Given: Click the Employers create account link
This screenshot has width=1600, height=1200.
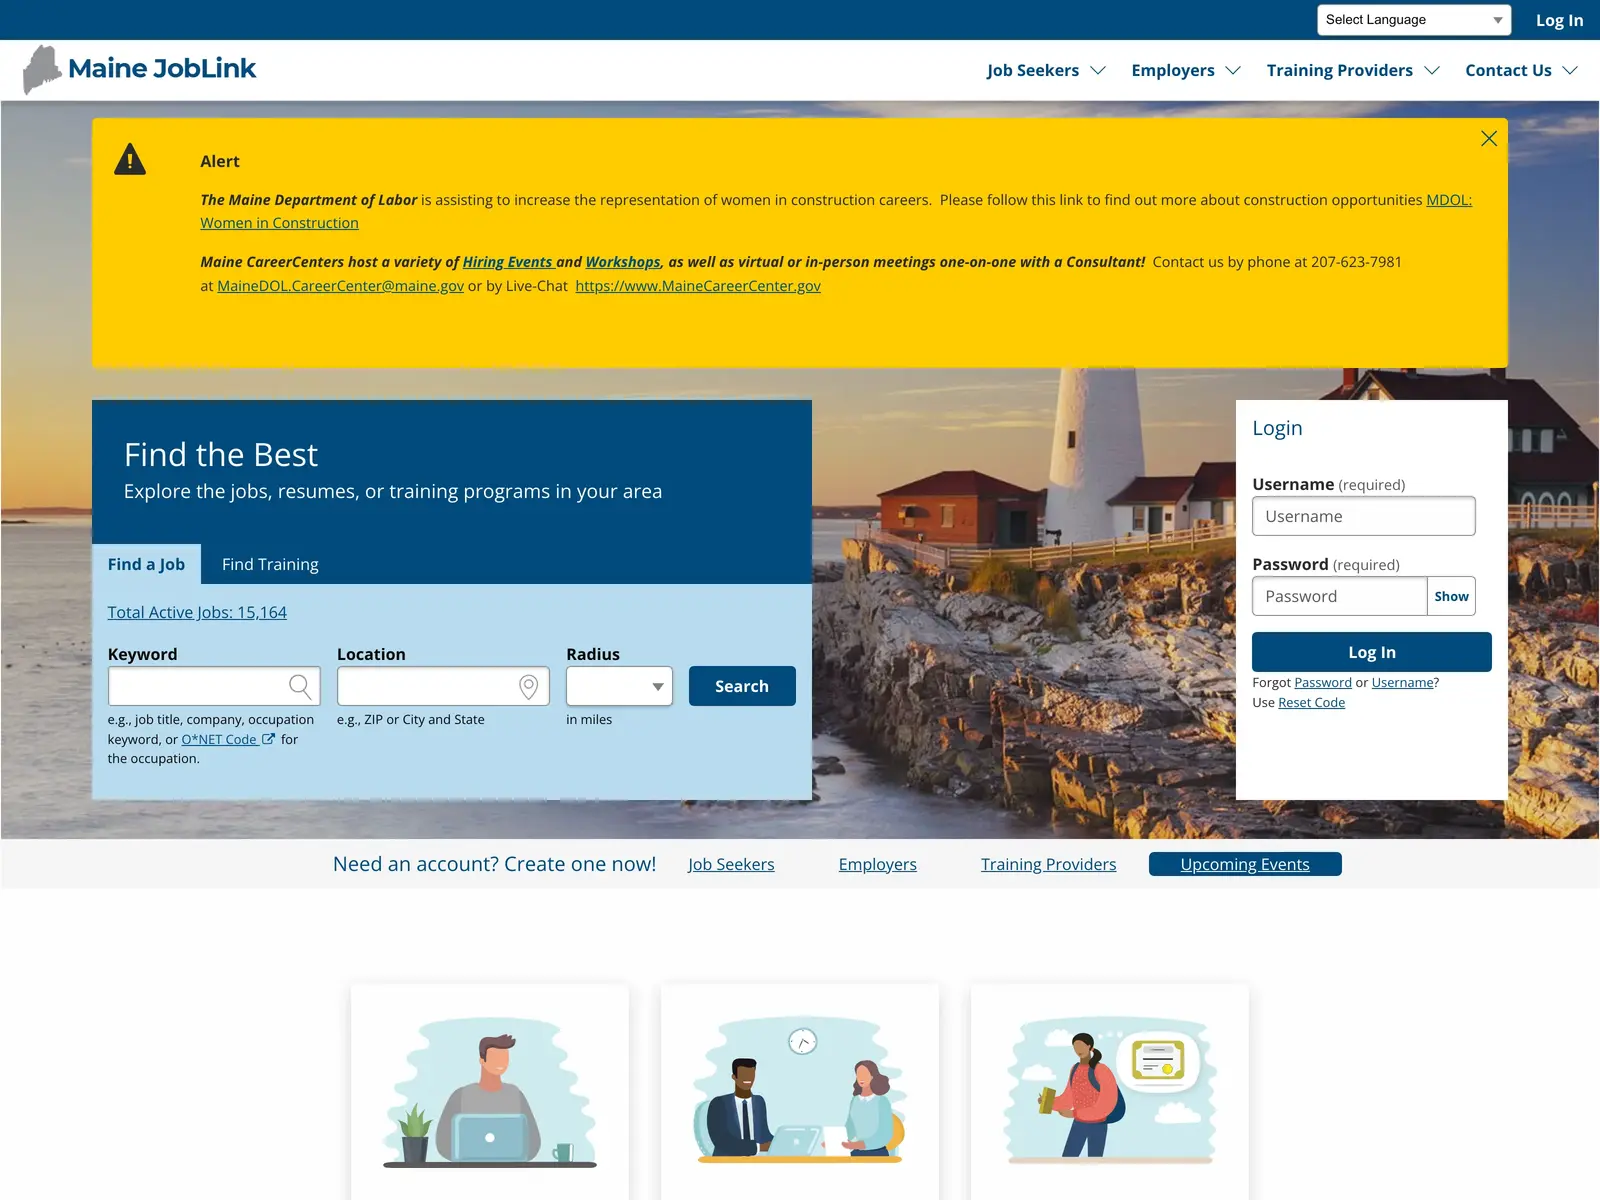Looking at the screenshot, I should (878, 864).
